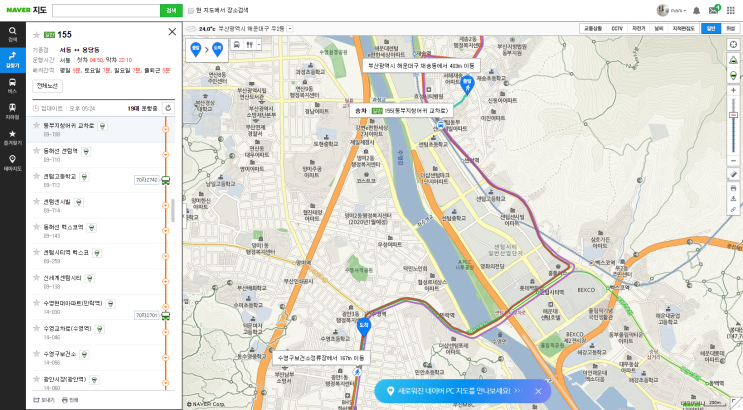Click the bus icon labeled 70자2742
This screenshot has height=410, width=743.
165,180
